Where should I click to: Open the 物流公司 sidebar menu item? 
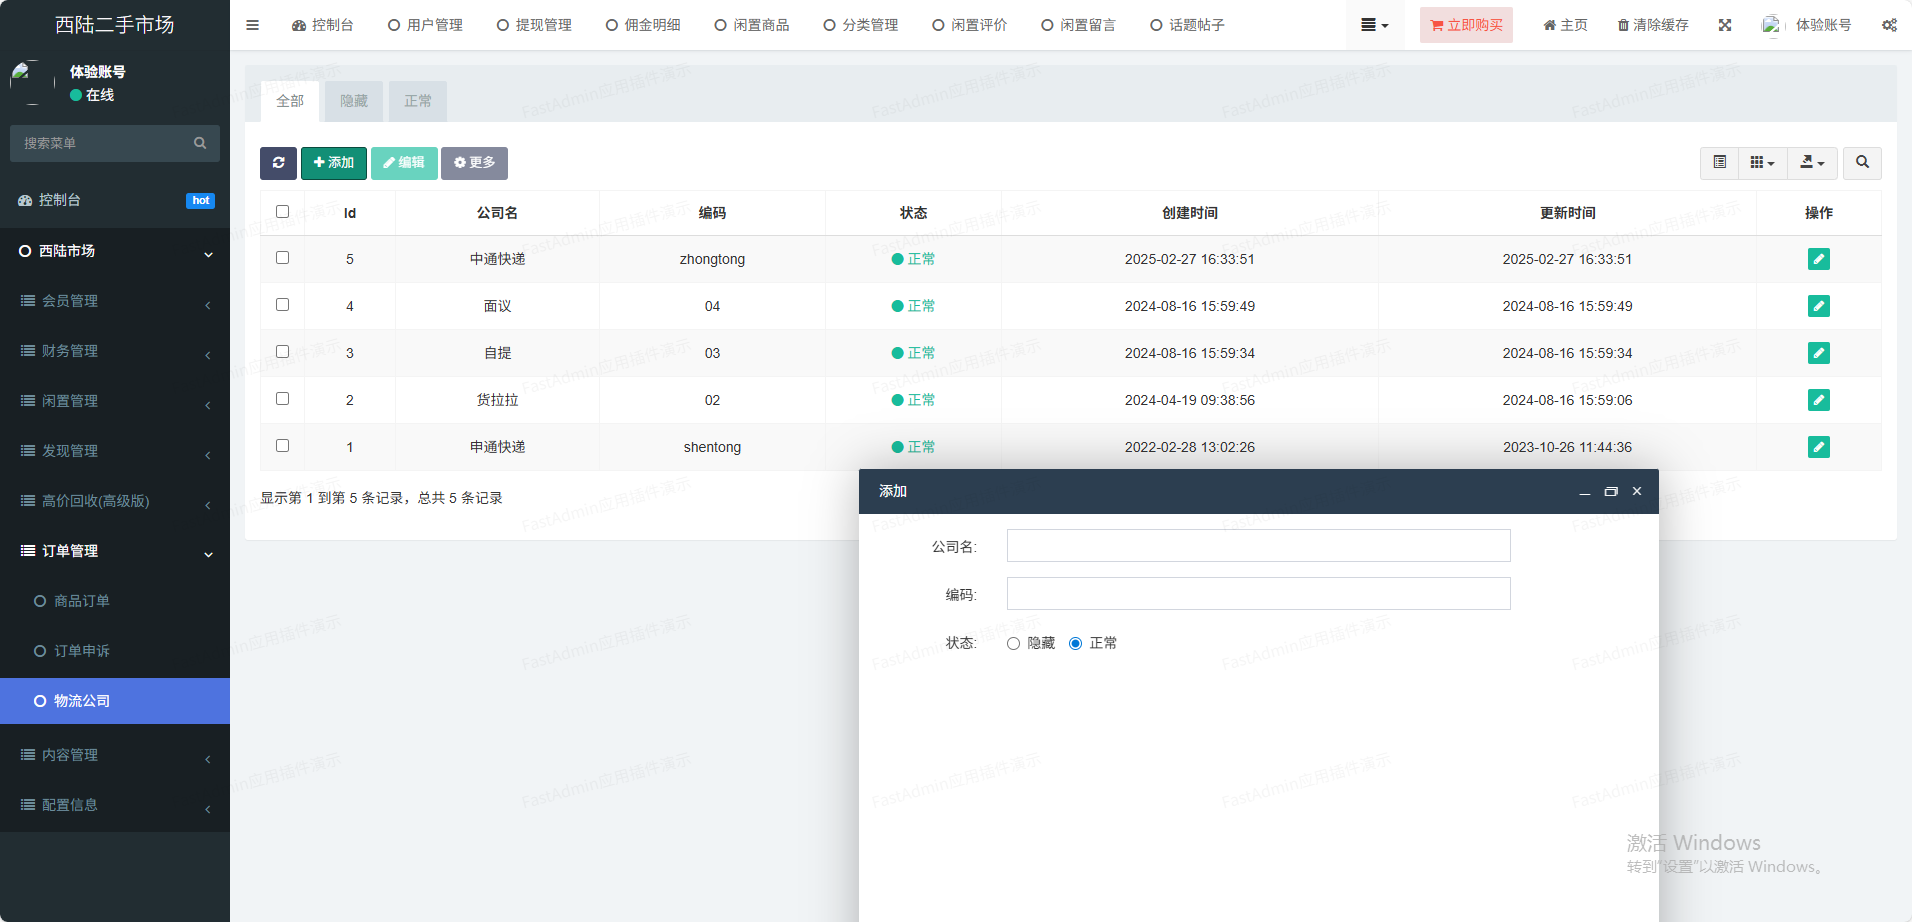click(115, 701)
